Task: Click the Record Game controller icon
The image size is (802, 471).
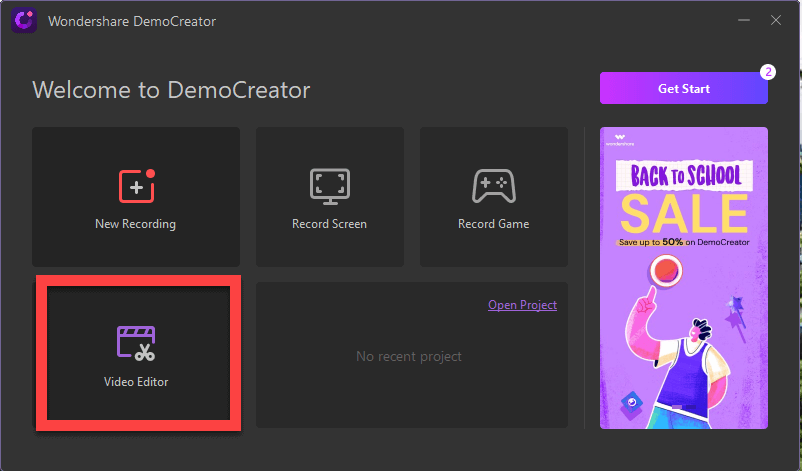Action: [x=494, y=186]
